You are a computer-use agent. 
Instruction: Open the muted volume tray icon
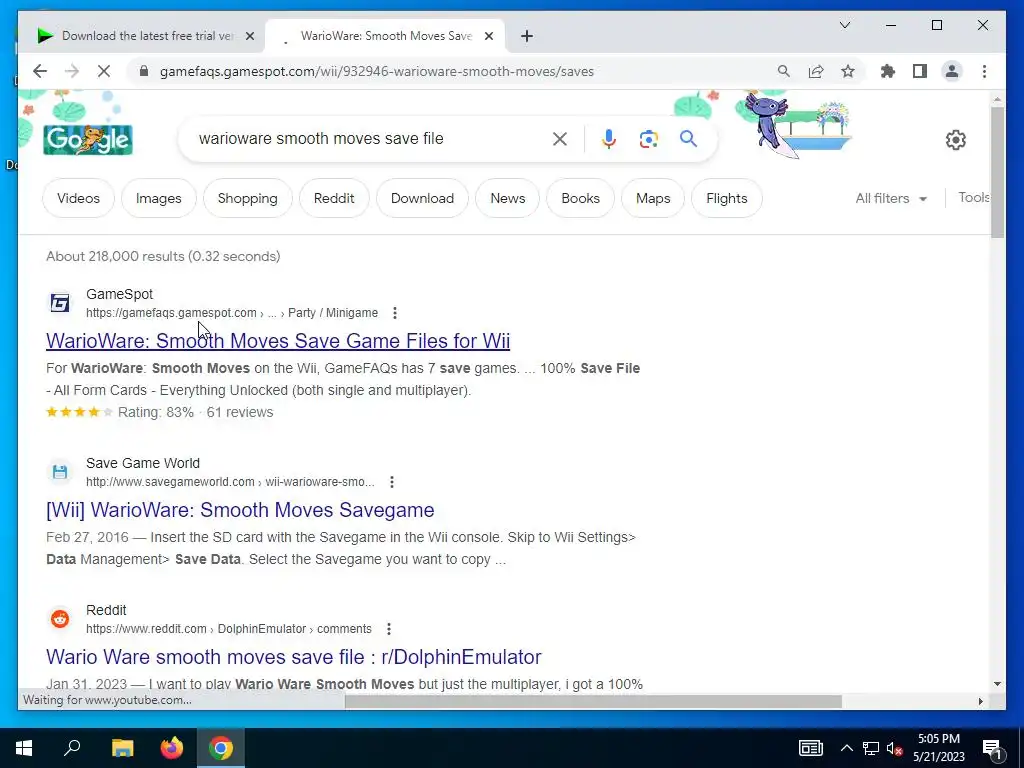[x=894, y=748]
